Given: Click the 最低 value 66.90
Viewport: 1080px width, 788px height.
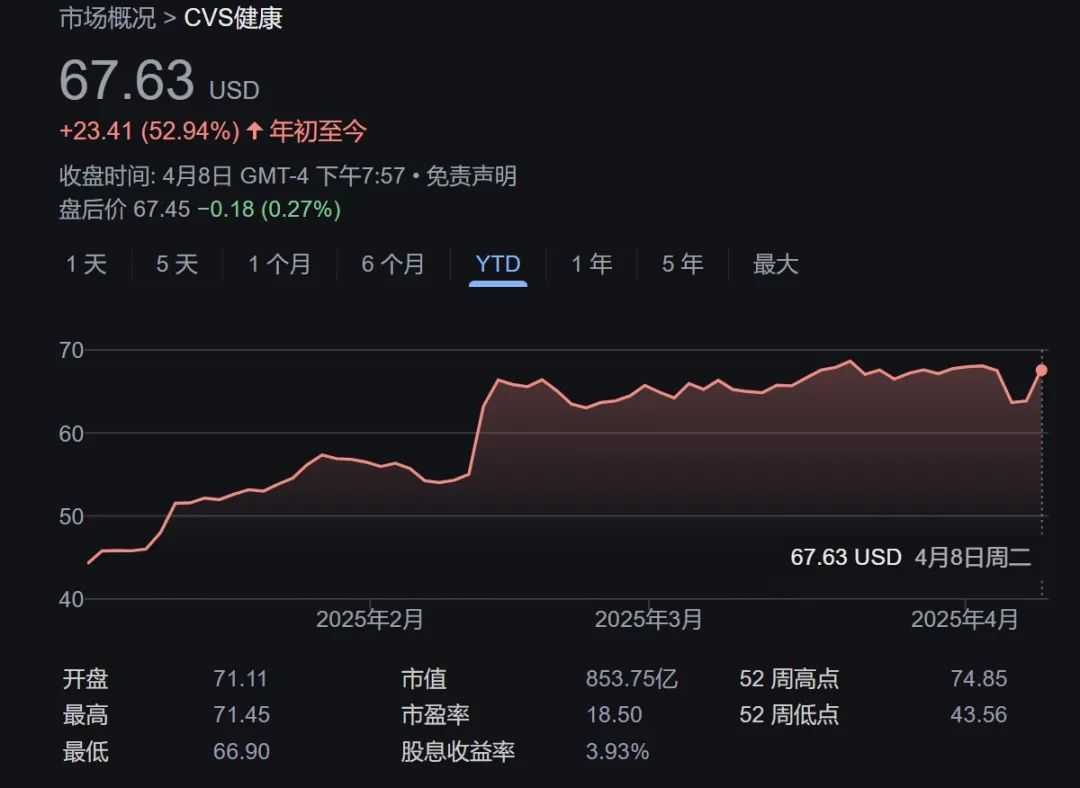Looking at the screenshot, I should click(242, 751).
